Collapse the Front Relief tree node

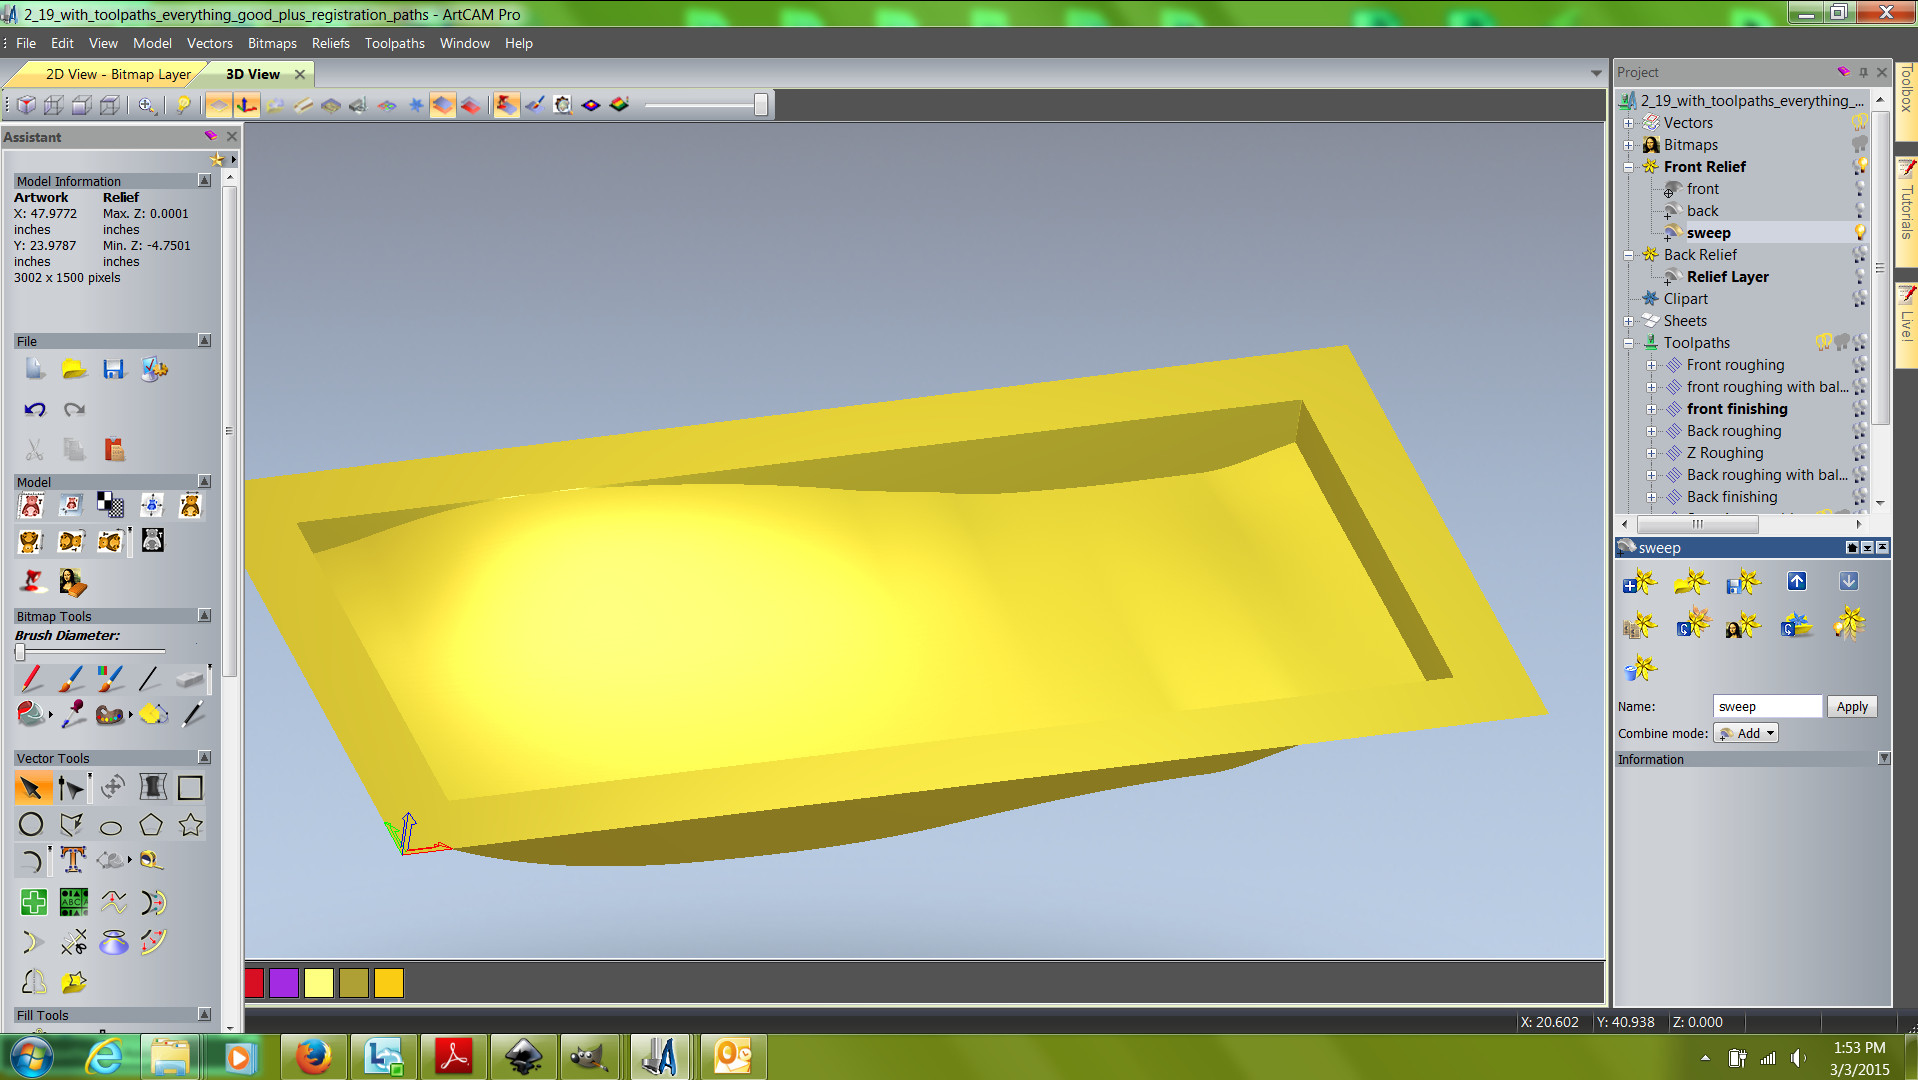pyautogui.click(x=1628, y=167)
